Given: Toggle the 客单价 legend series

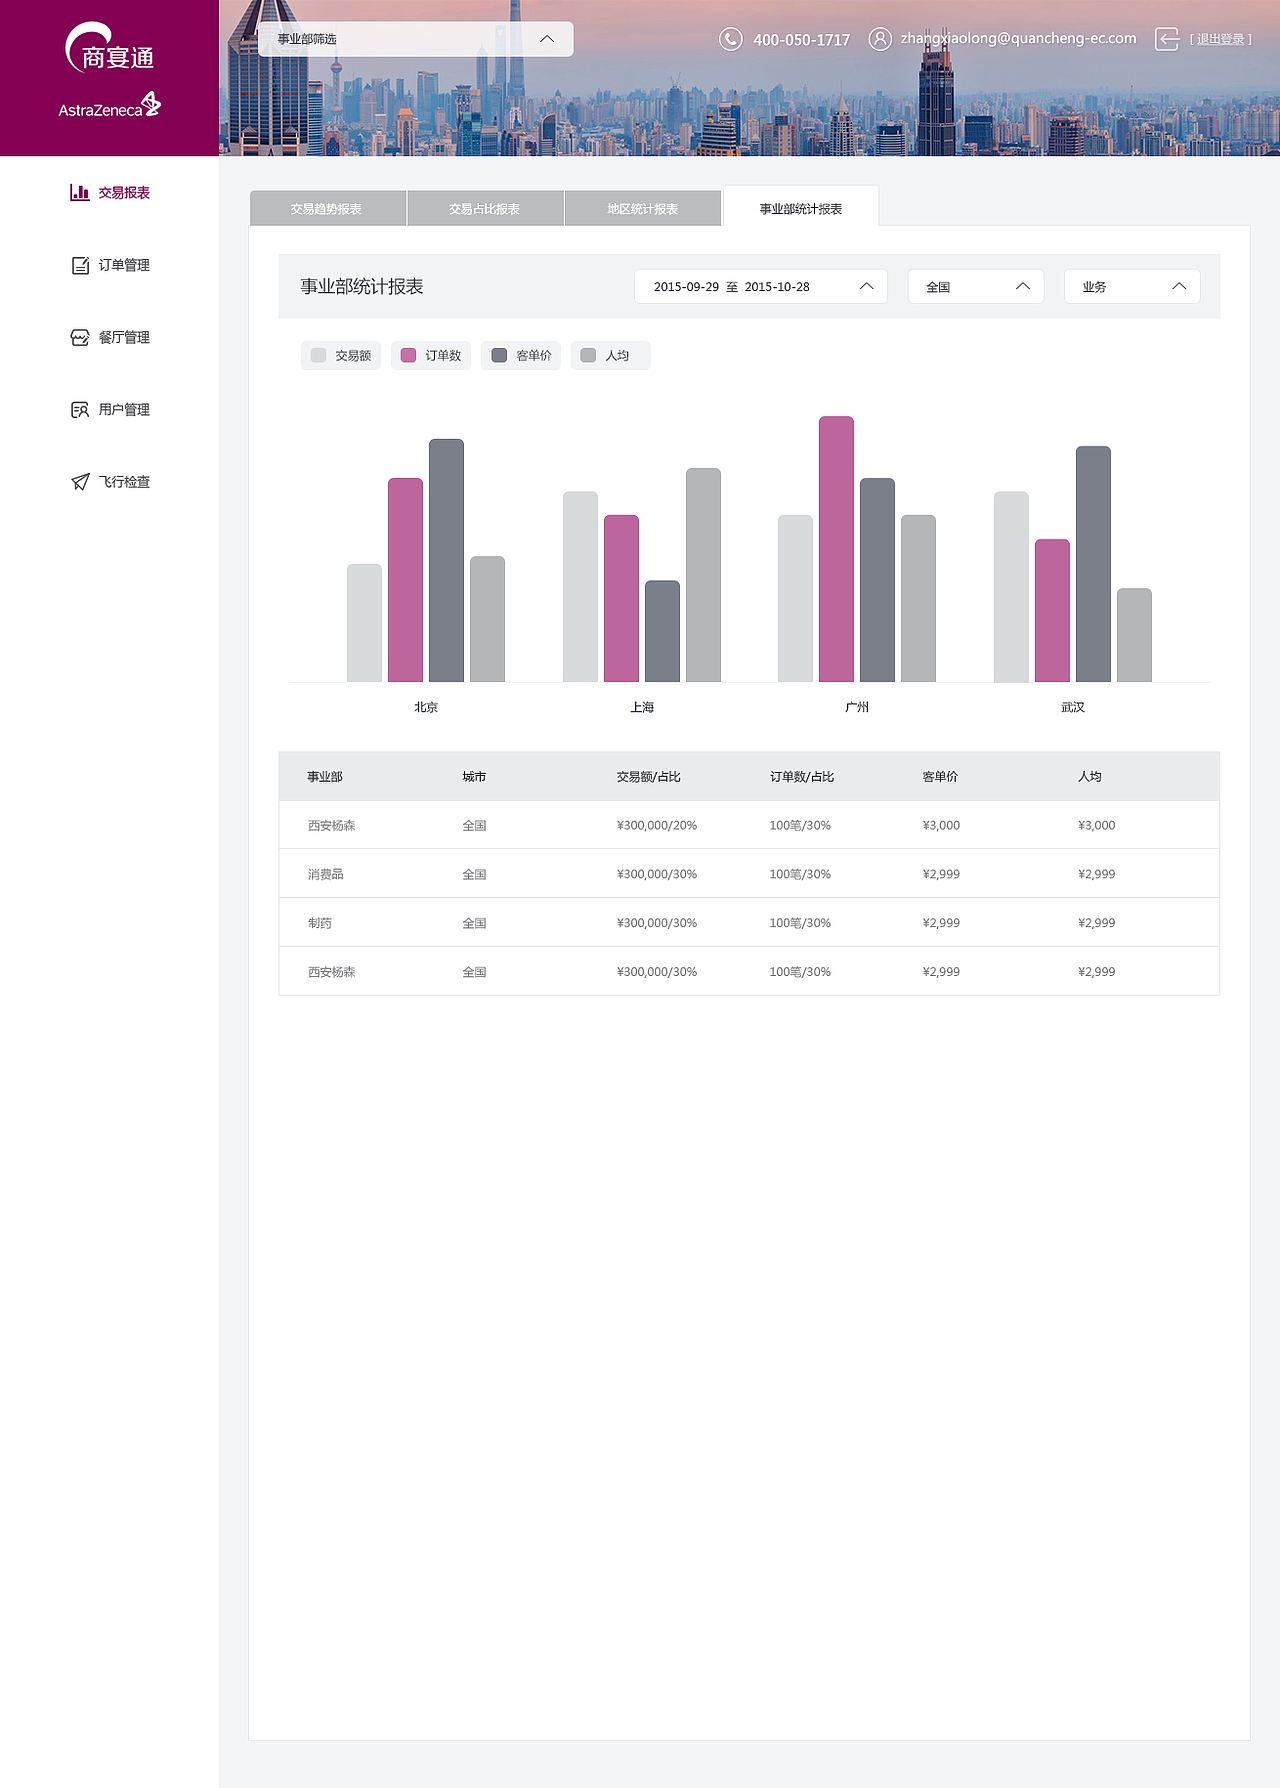Looking at the screenshot, I should point(521,355).
